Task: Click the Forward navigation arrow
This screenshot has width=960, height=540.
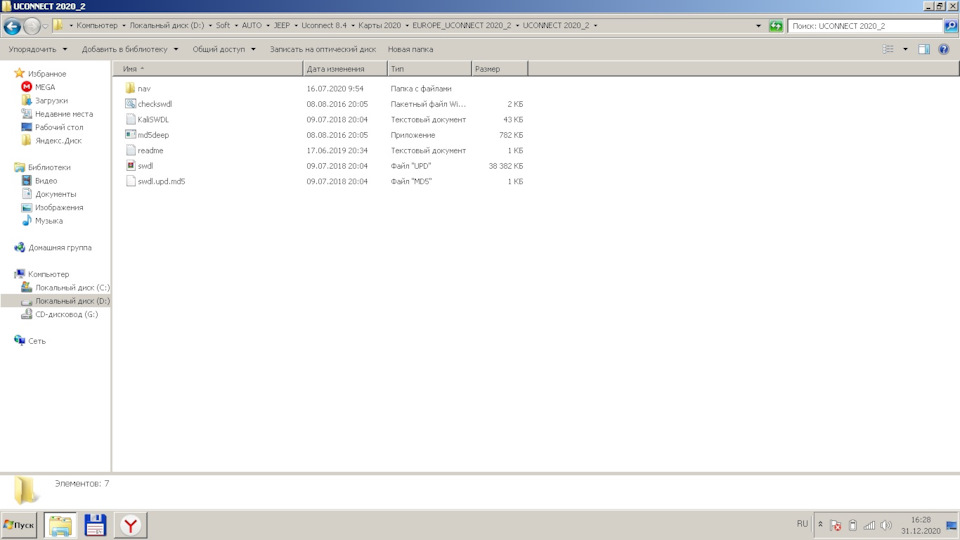Action: [x=32, y=26]
